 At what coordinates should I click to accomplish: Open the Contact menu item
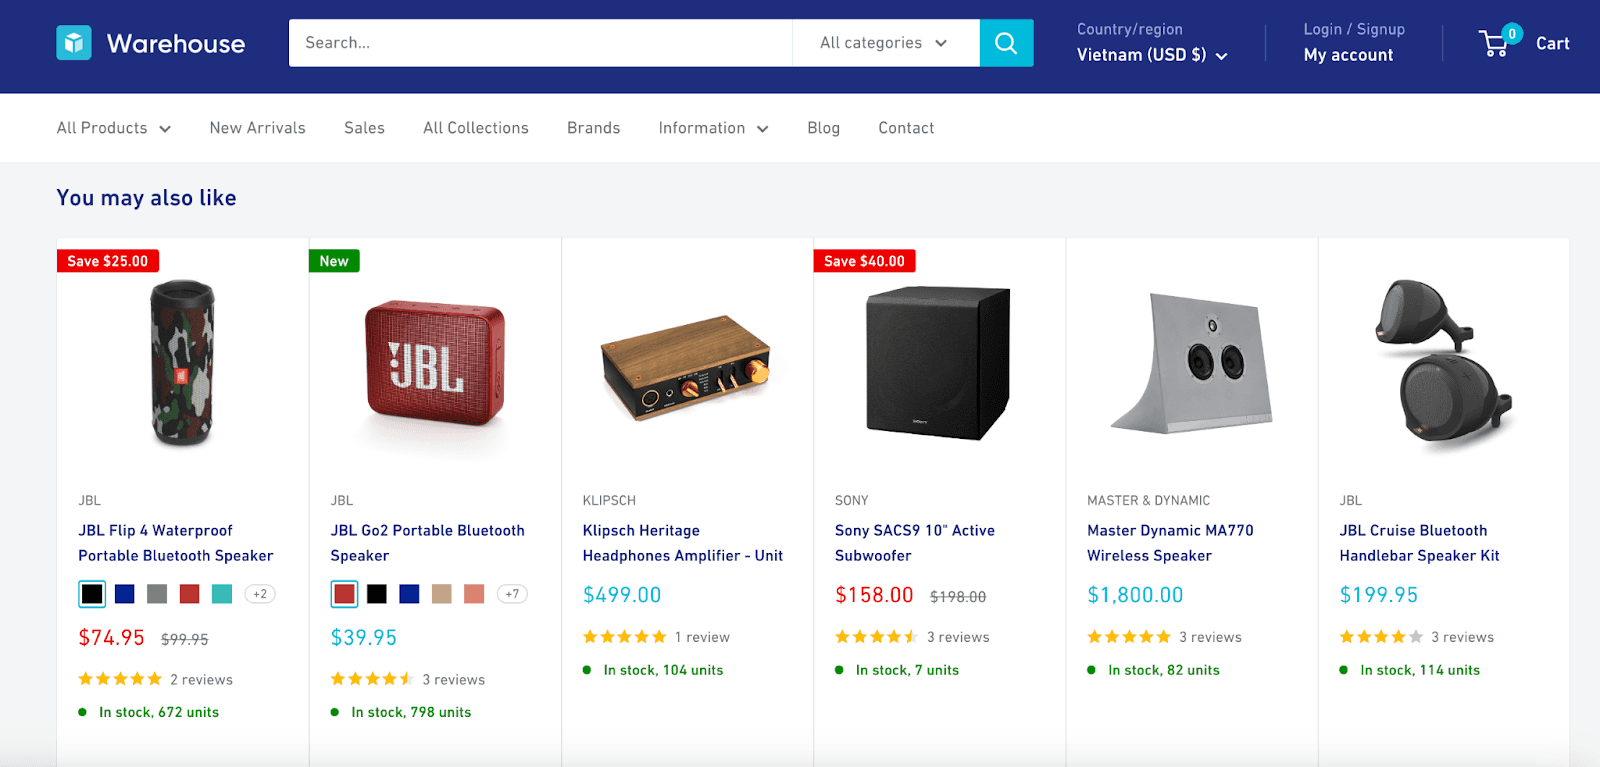(x=906, y=128)
